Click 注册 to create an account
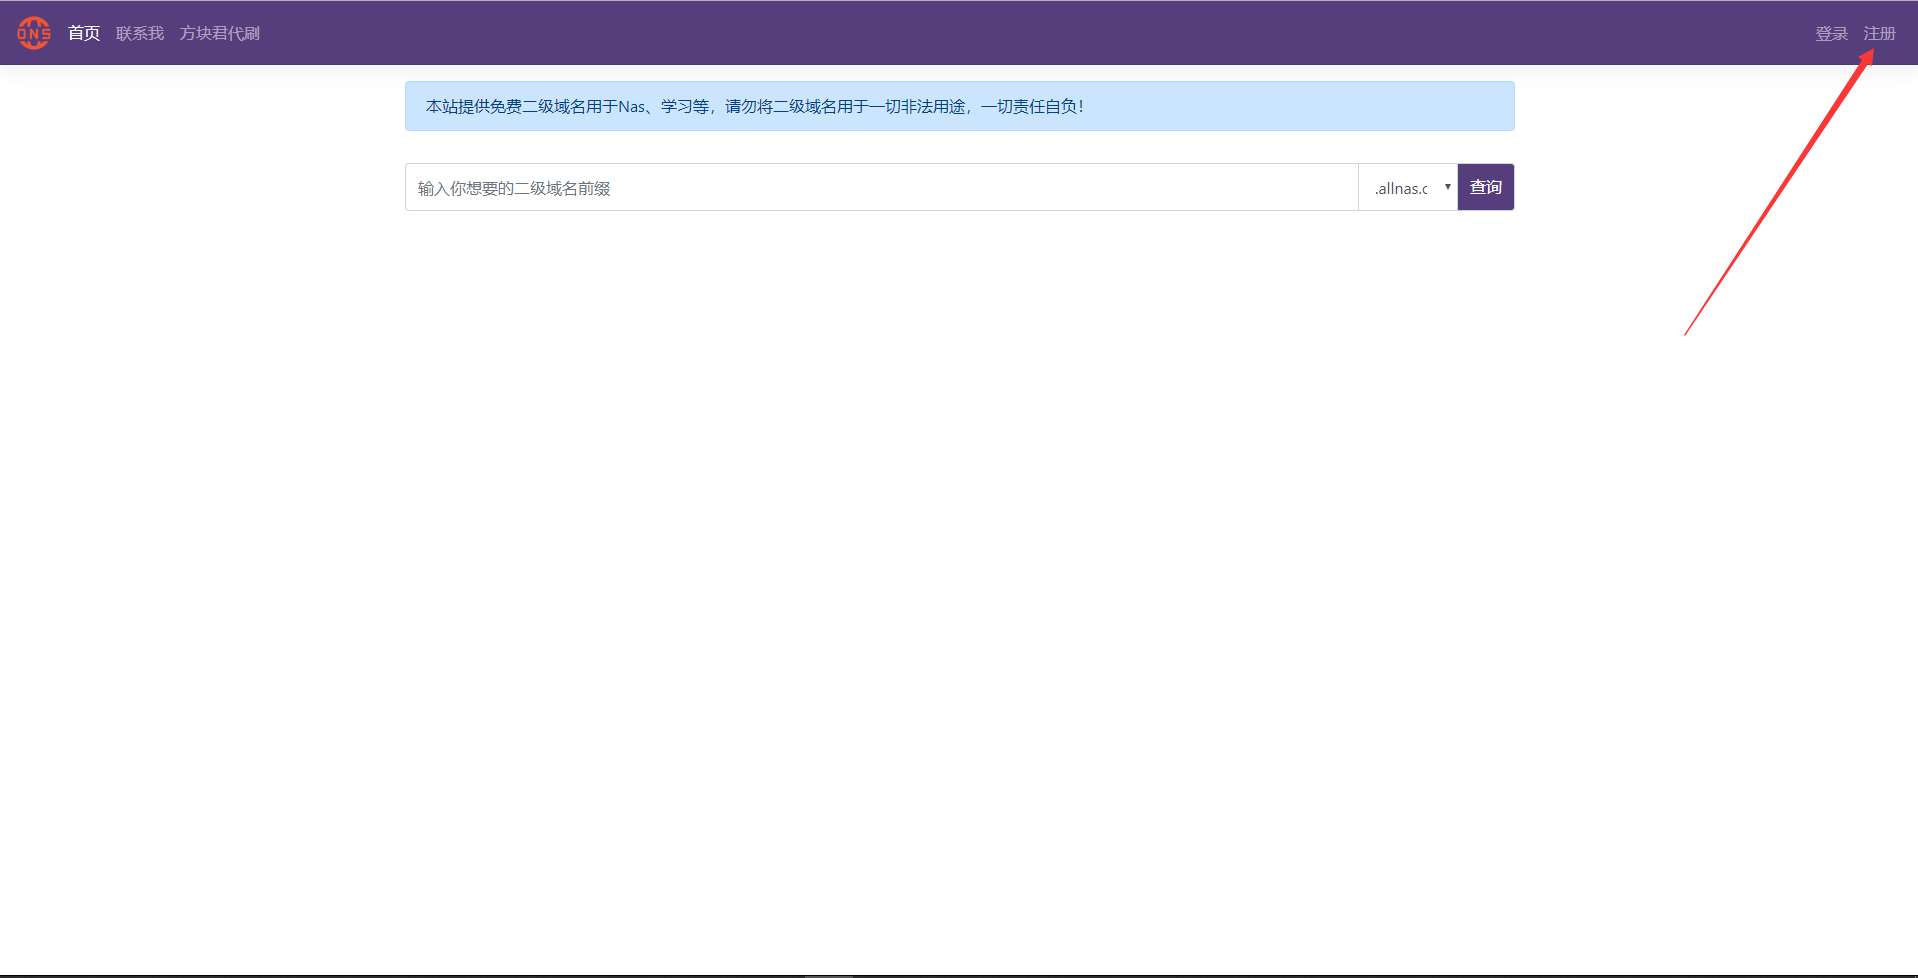 1878,32
